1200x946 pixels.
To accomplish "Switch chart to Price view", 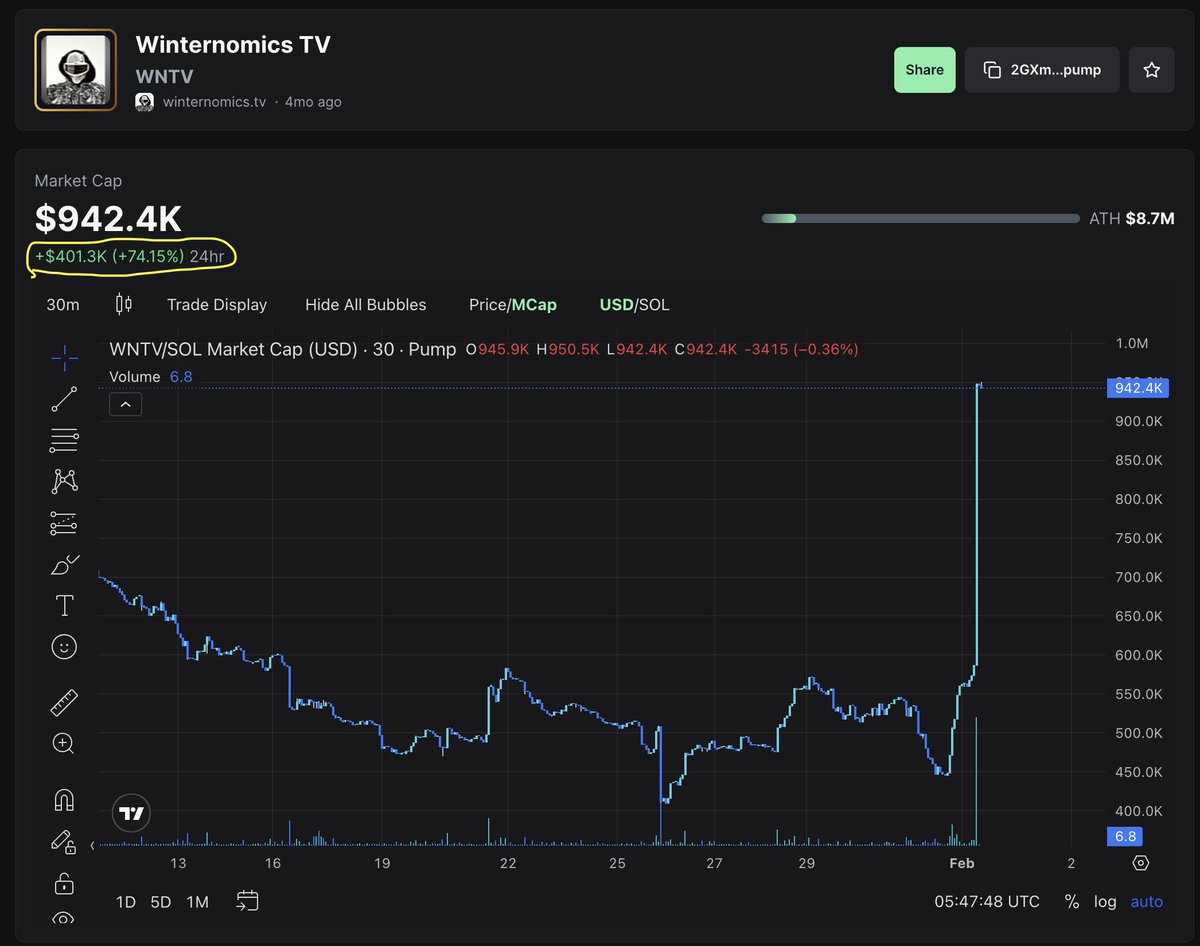I will point(488,304).
